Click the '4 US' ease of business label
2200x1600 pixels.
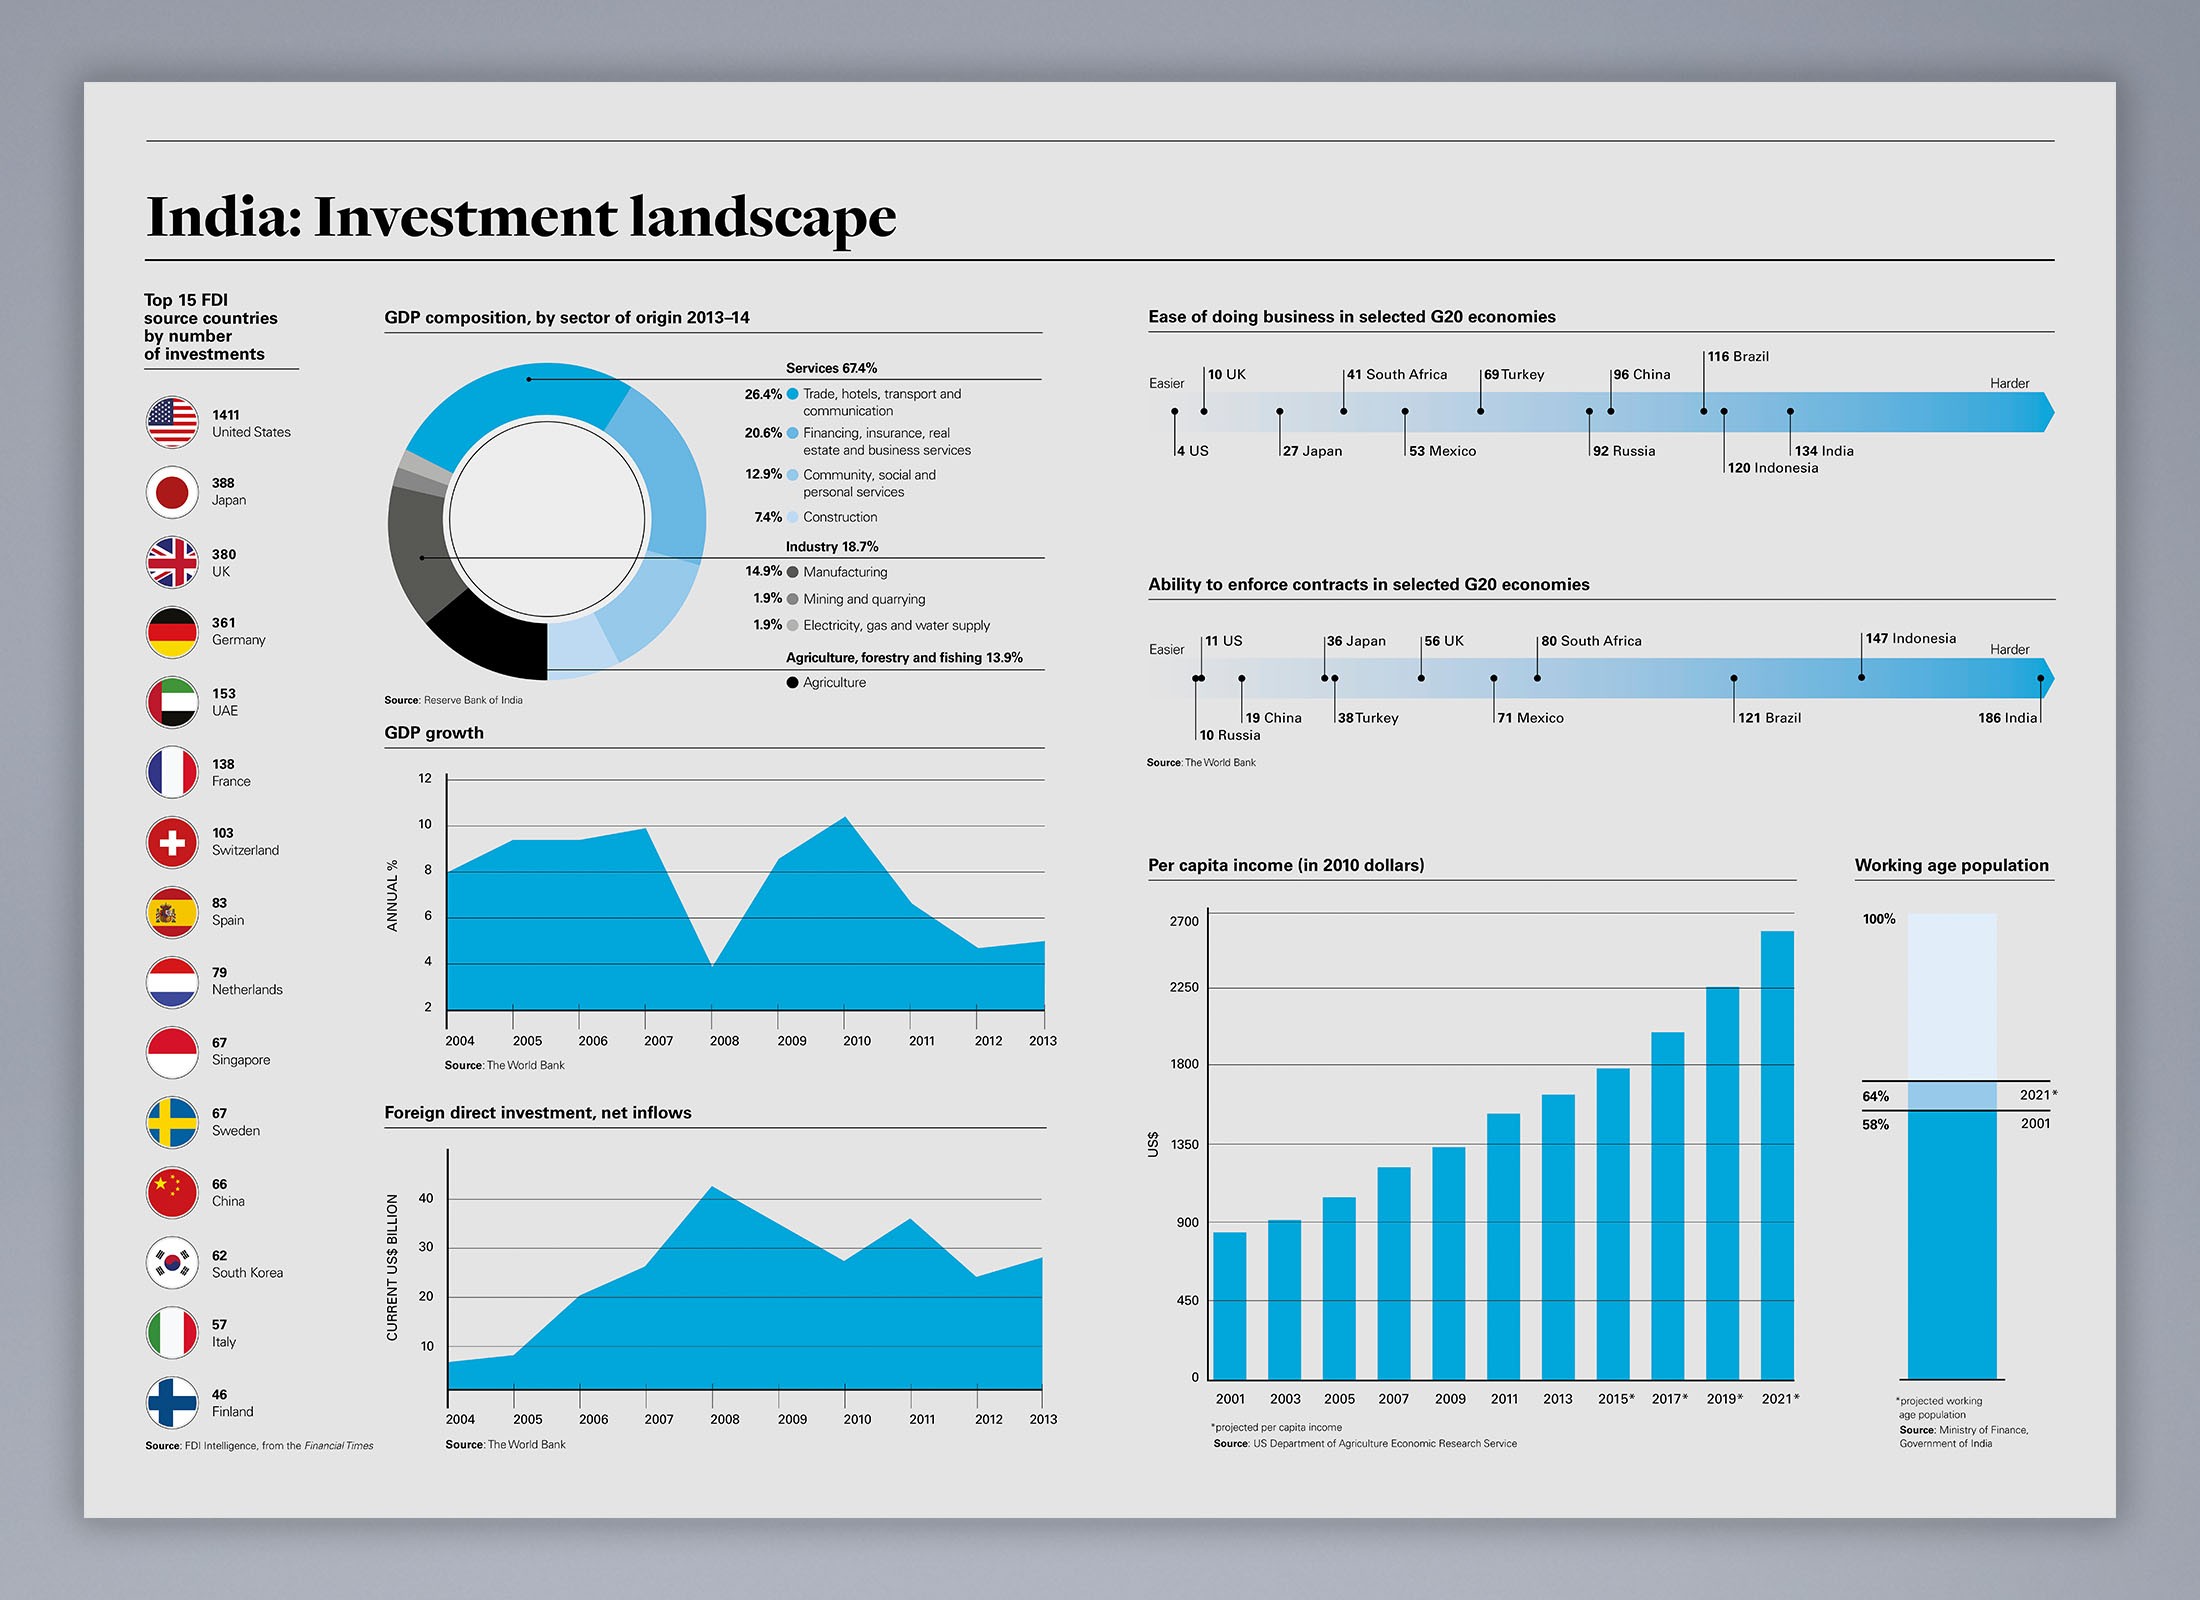(1193, 451)
